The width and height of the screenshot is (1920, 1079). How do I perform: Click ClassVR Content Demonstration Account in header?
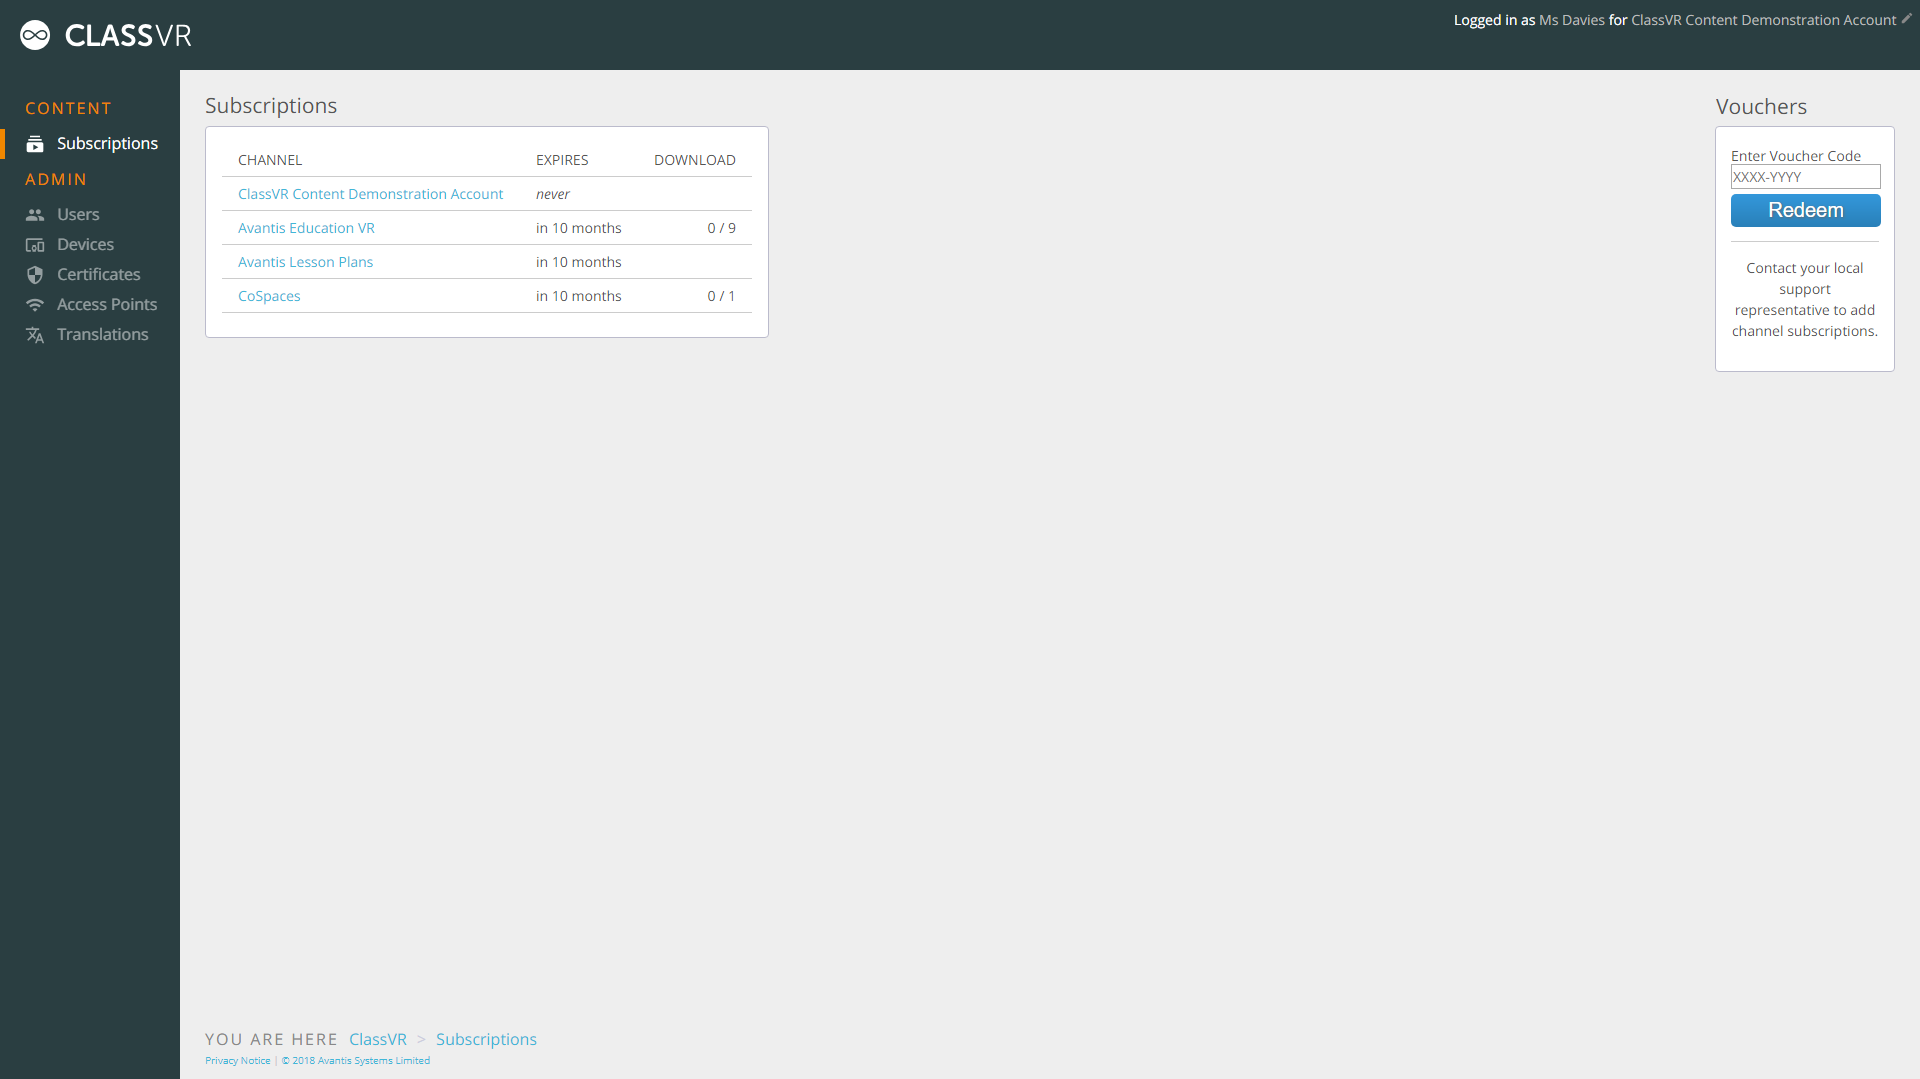click(x=1763, y=20)
